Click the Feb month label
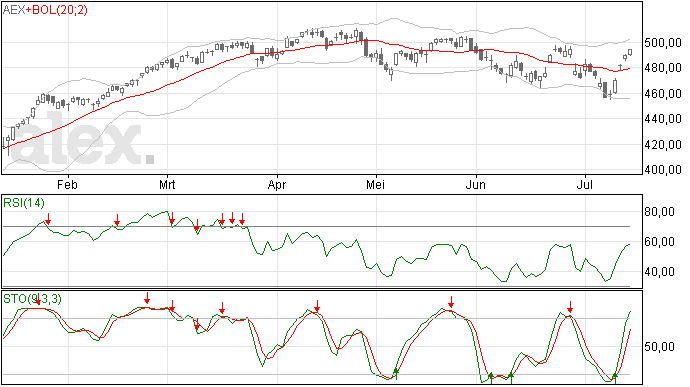The image size is (690, 387). click(67, 184)
